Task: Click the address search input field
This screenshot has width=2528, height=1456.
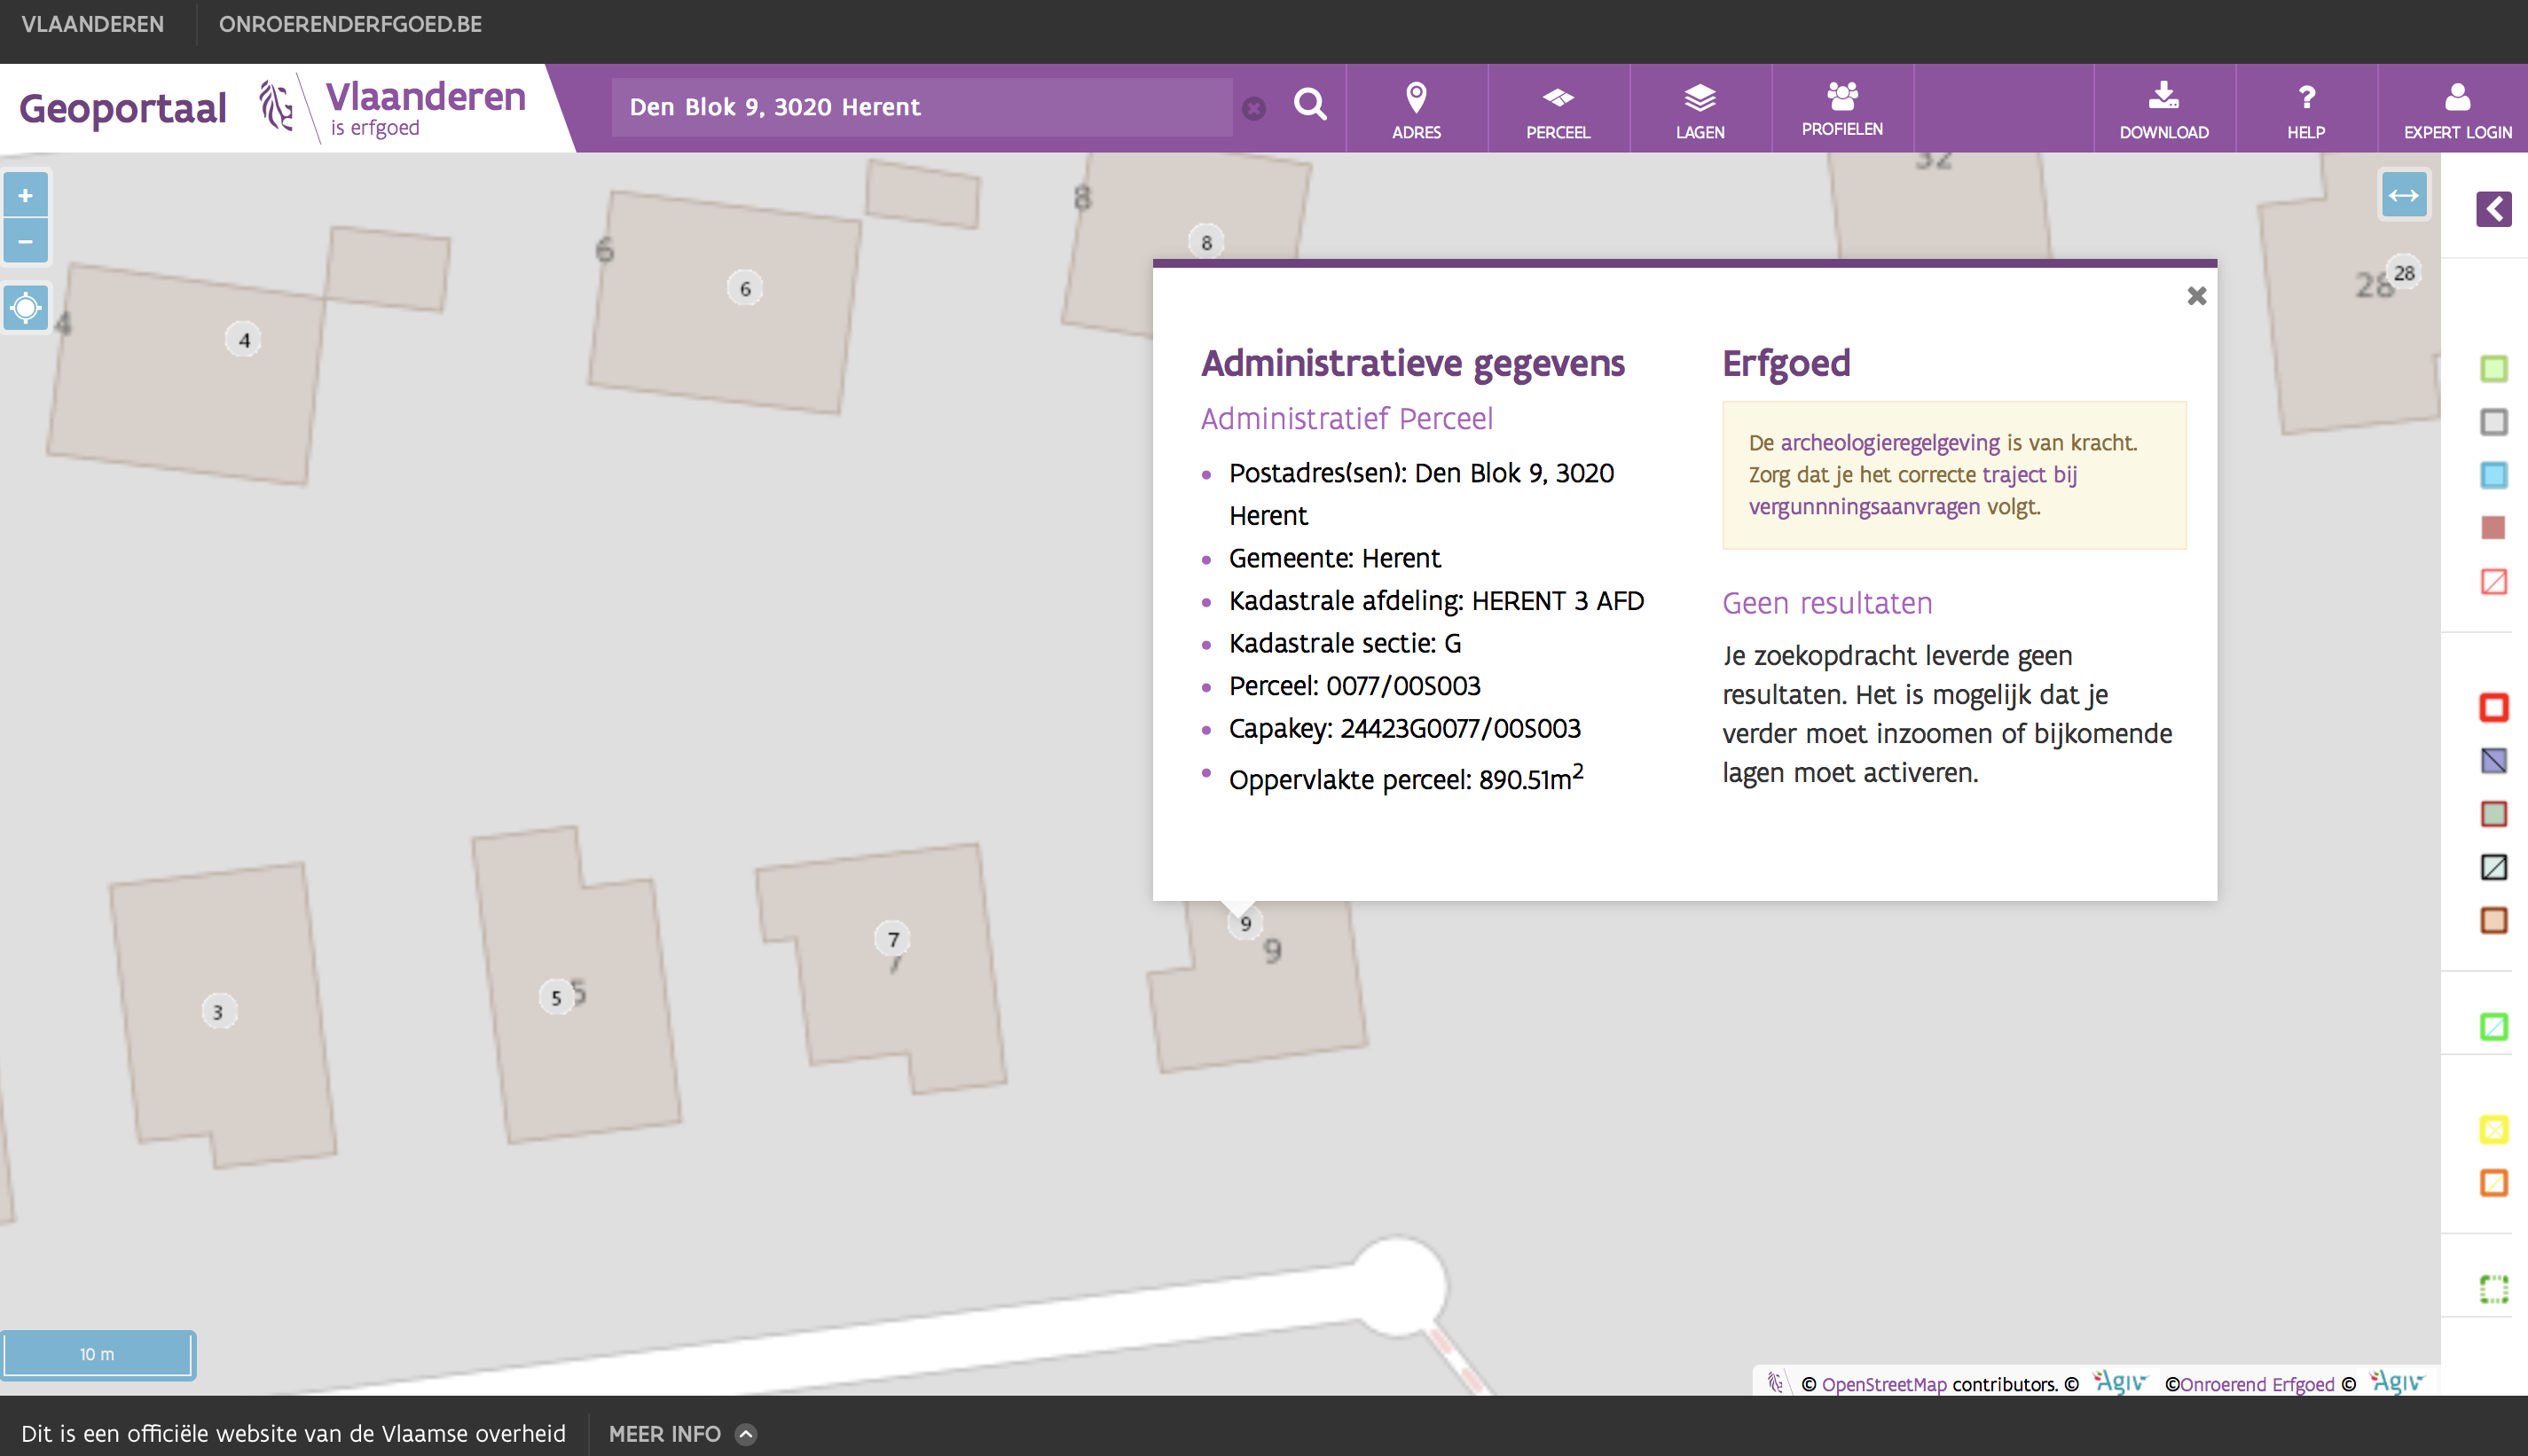Action: pos(920,107)
